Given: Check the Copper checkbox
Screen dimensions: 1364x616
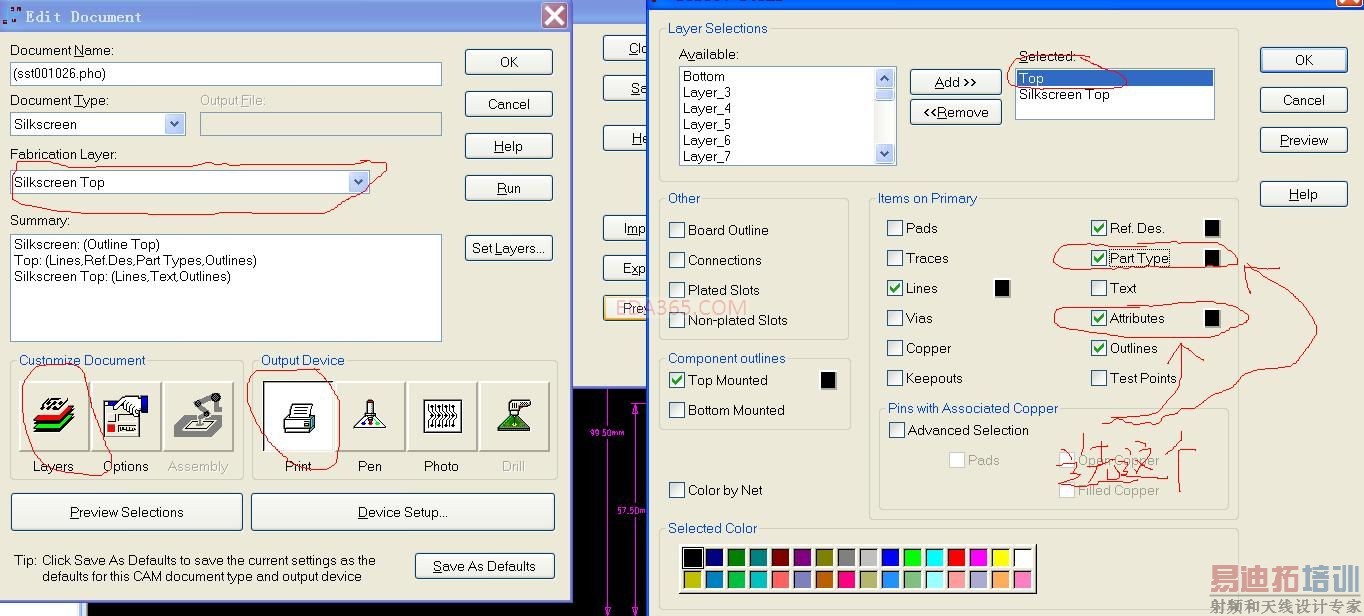Looking at the screenshot, I should 895,348.
